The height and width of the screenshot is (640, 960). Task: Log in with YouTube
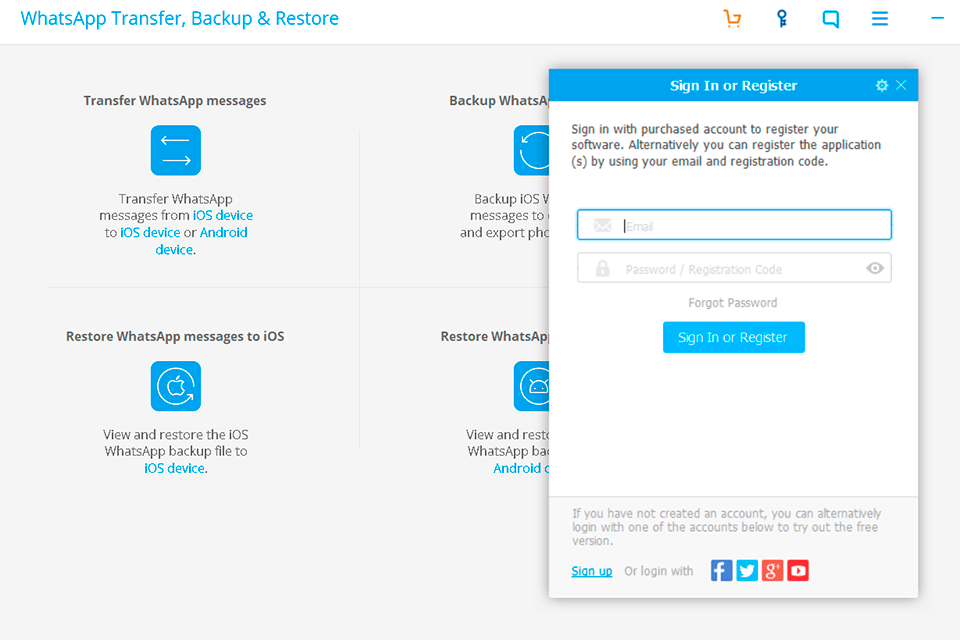[x=798, y=570]
